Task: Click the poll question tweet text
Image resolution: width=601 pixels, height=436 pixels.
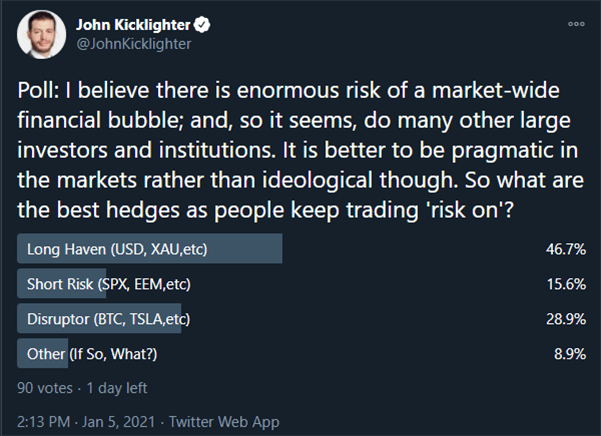Action: (300, 150)
